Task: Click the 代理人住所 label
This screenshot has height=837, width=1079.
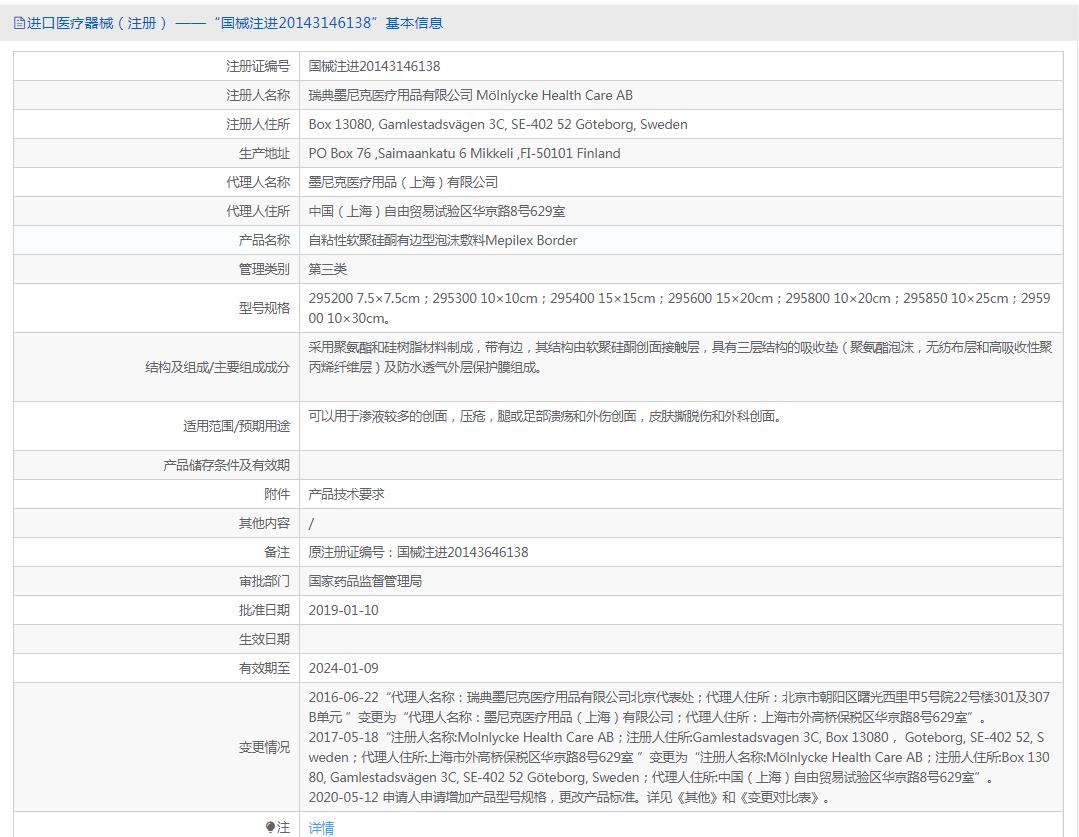Action: point(258,211)
